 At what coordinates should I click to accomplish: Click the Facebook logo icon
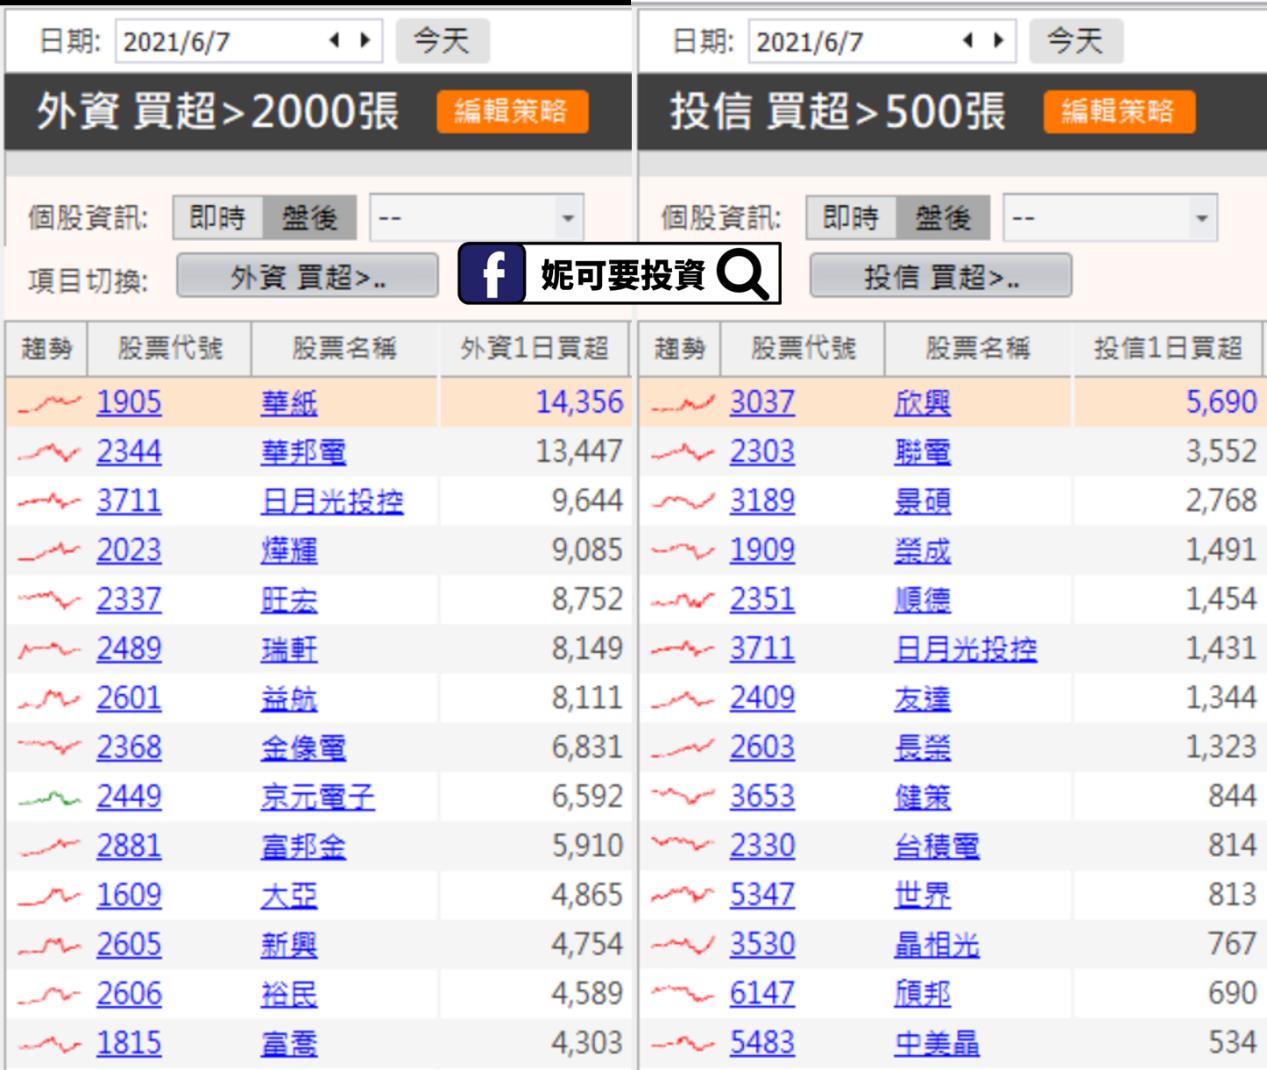(491, 274)
